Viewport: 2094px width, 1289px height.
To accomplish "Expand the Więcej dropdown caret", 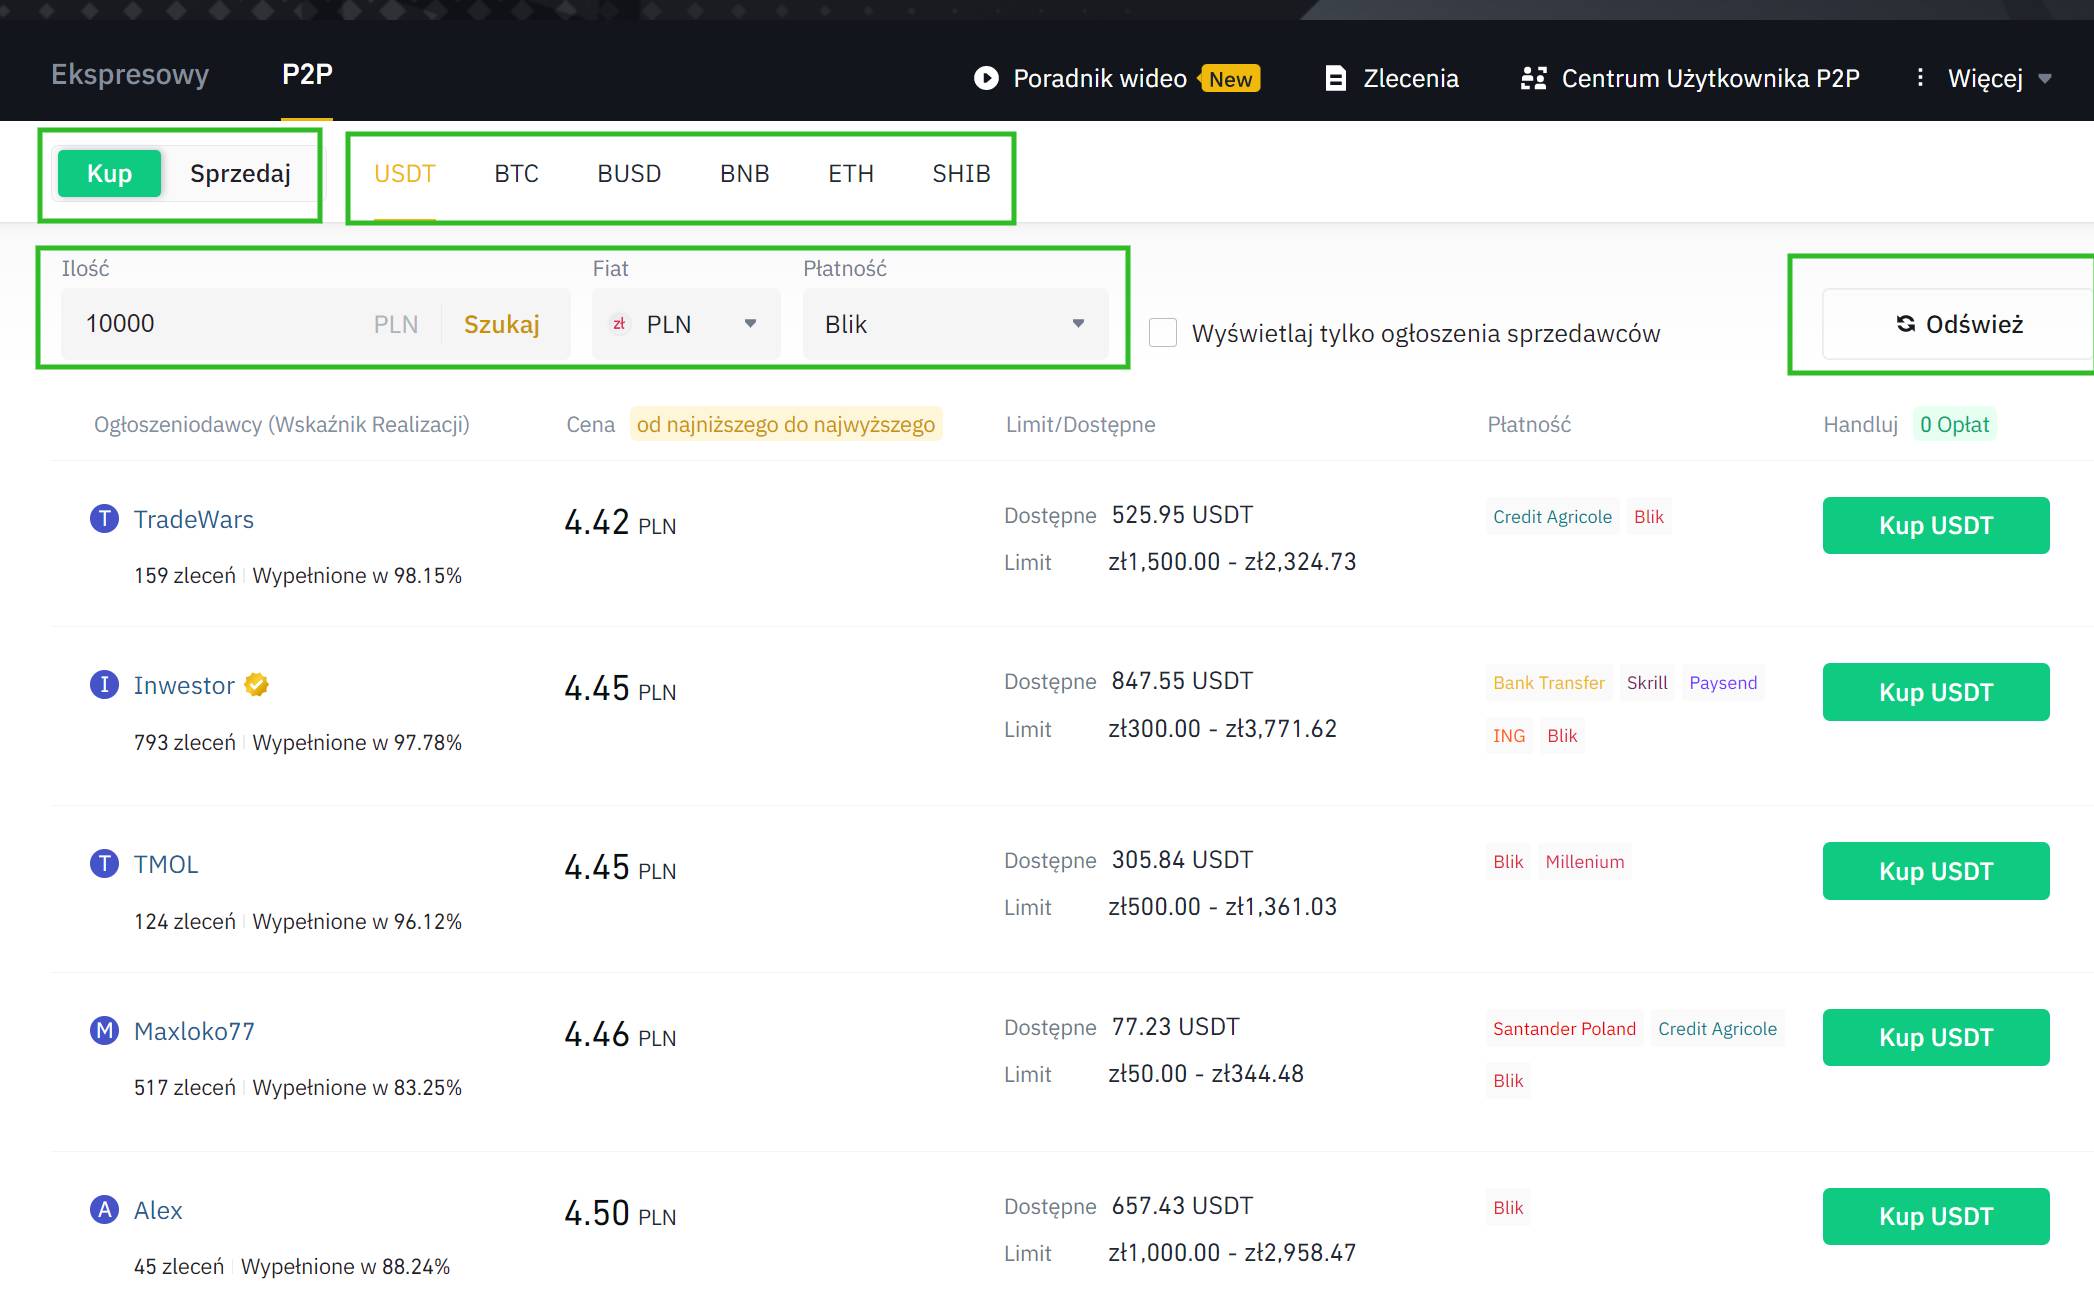I will pos(2045,79).
